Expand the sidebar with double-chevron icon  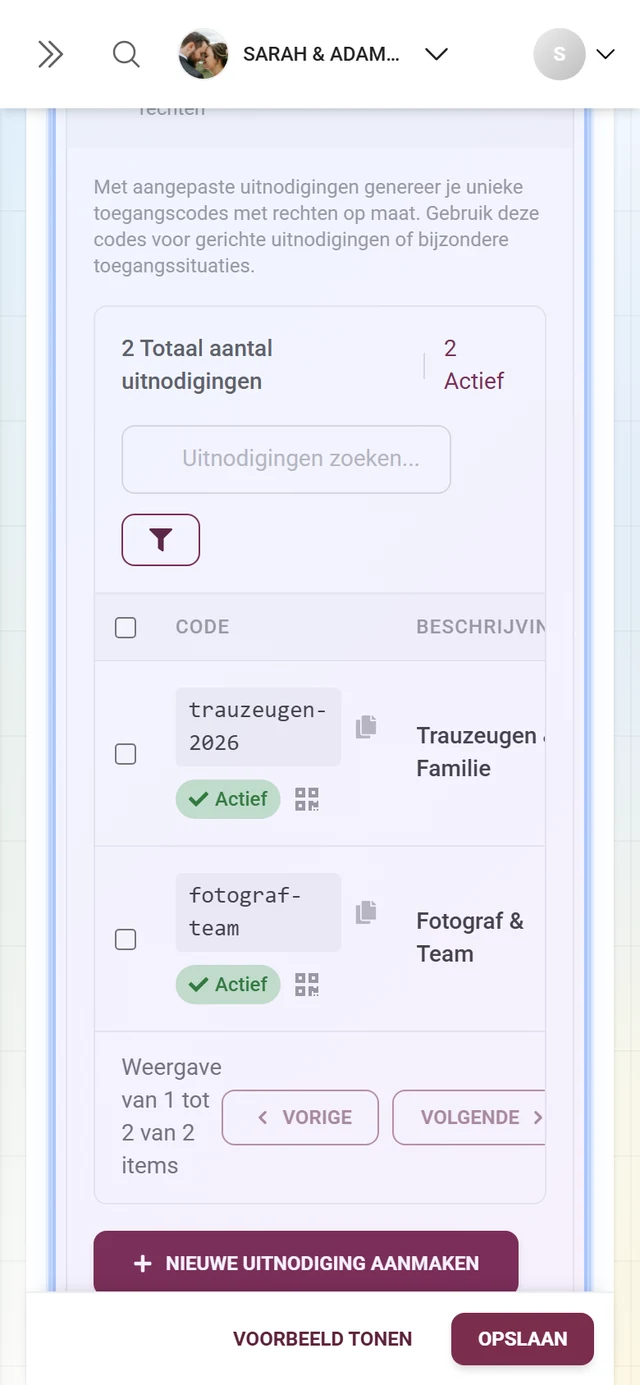50,54
